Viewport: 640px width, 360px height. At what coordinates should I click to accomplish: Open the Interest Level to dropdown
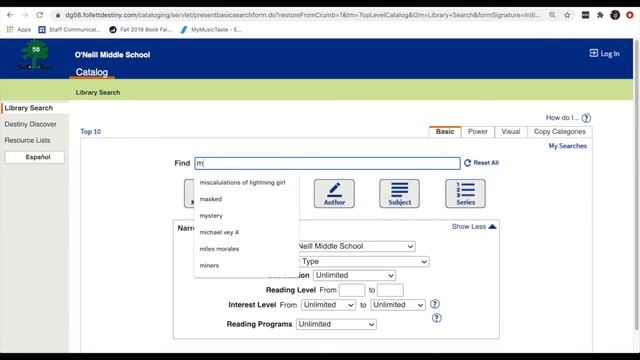[398, 305]
